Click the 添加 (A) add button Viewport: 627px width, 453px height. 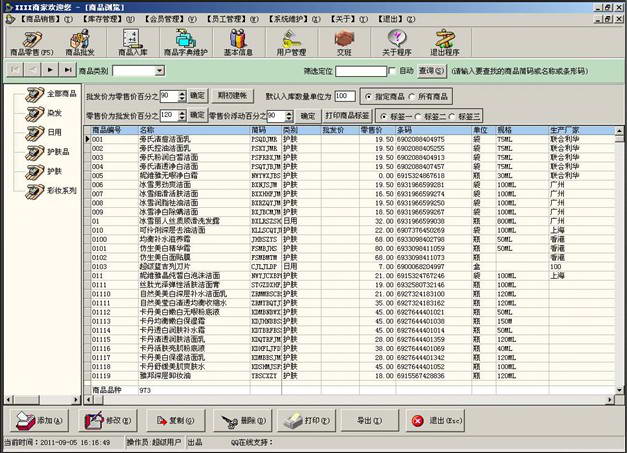pos(39,421)
